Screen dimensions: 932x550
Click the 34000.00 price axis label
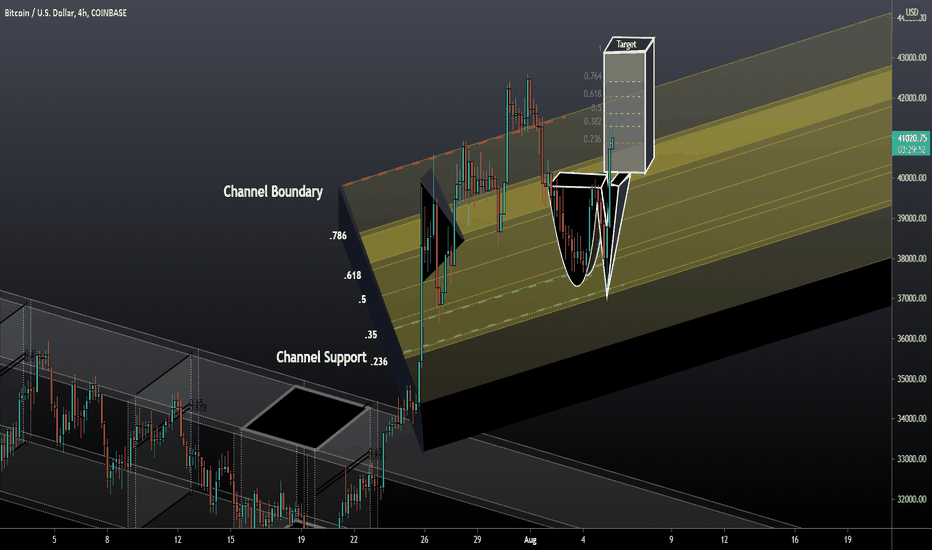click(912, 419)
